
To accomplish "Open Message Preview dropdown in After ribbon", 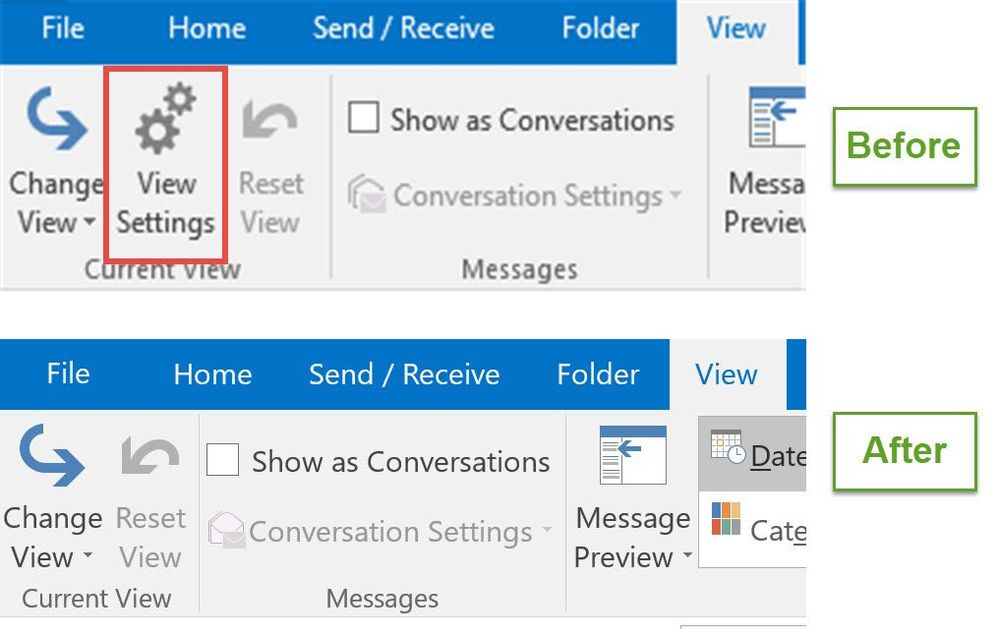I will [x=633, y=497].
